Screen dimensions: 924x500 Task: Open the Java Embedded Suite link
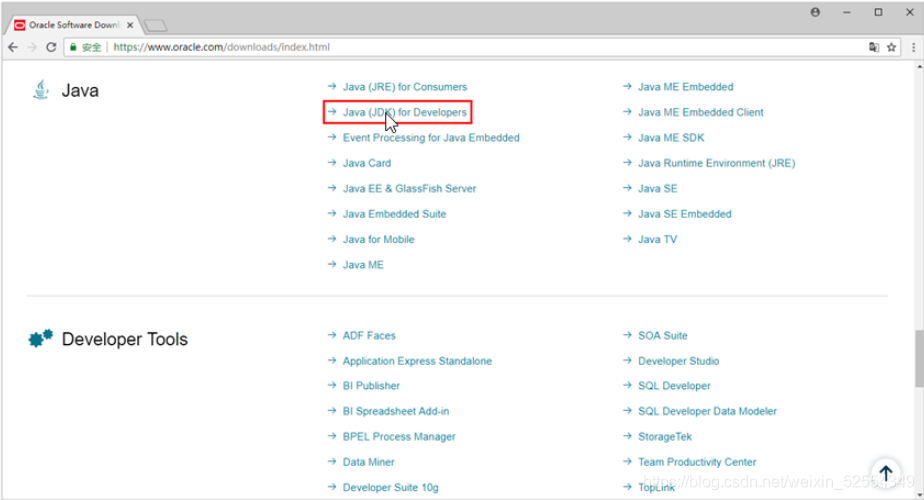(x=394, y=213)
